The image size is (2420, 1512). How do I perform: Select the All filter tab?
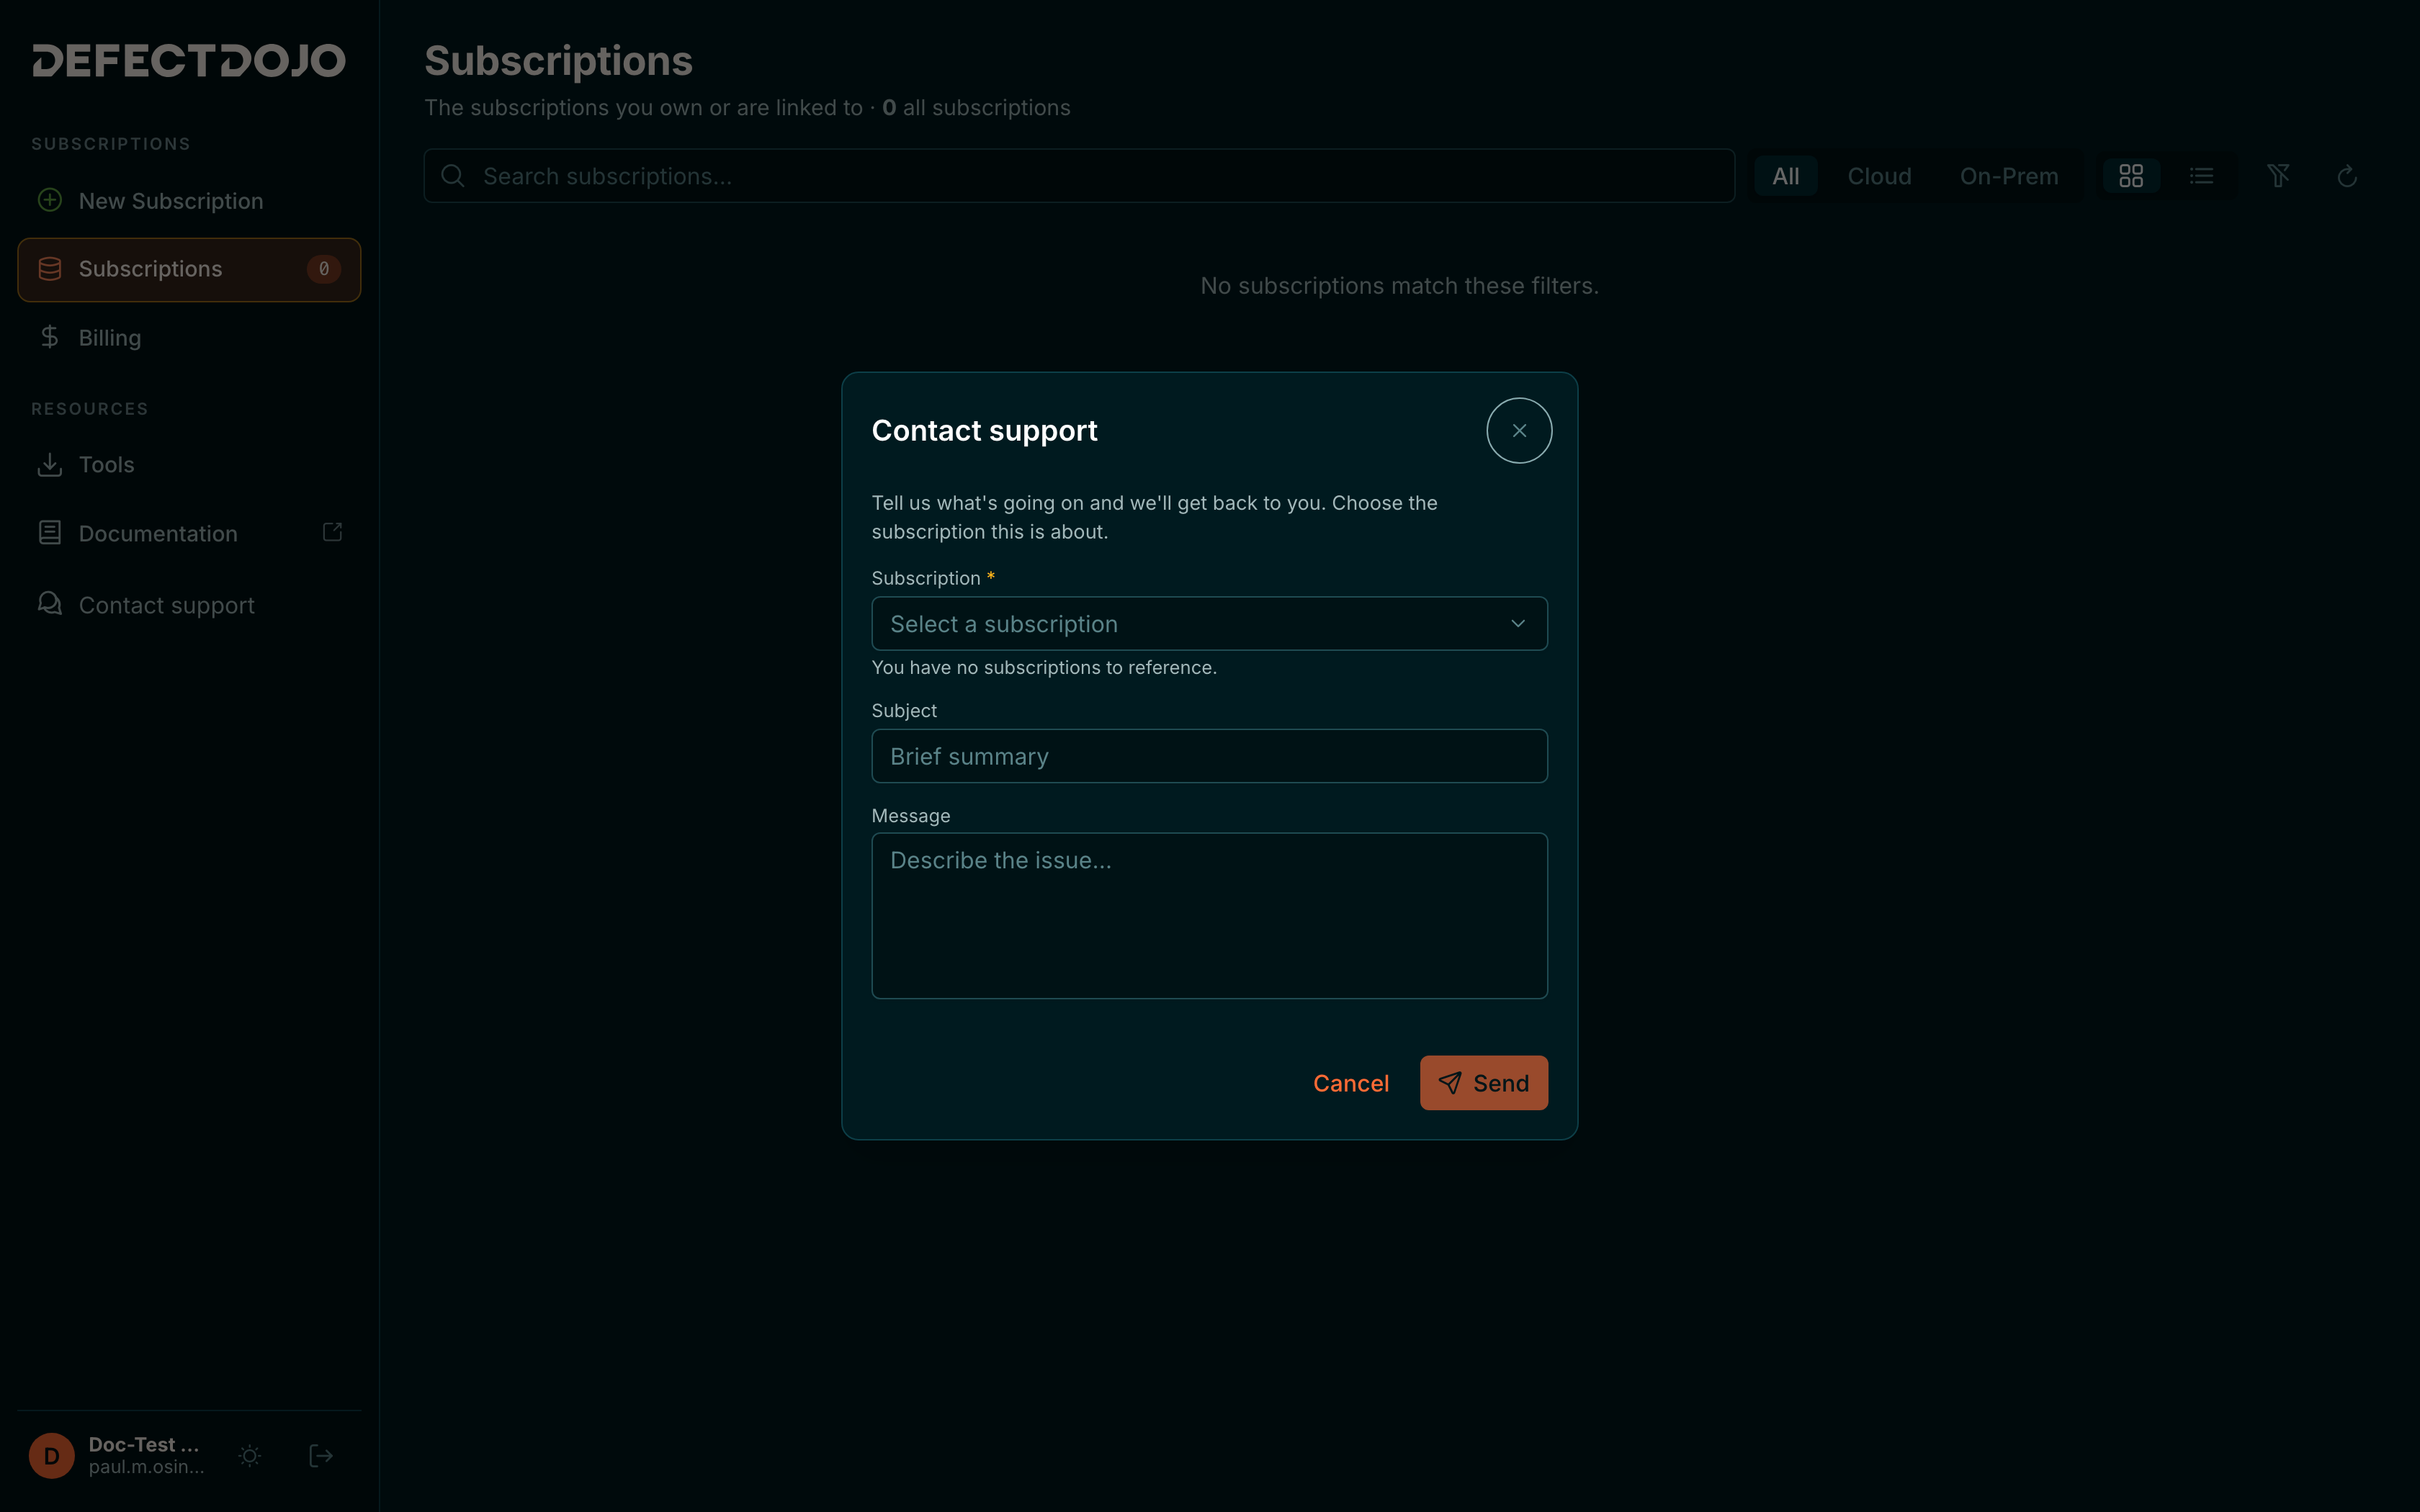tap(1785, 176)
